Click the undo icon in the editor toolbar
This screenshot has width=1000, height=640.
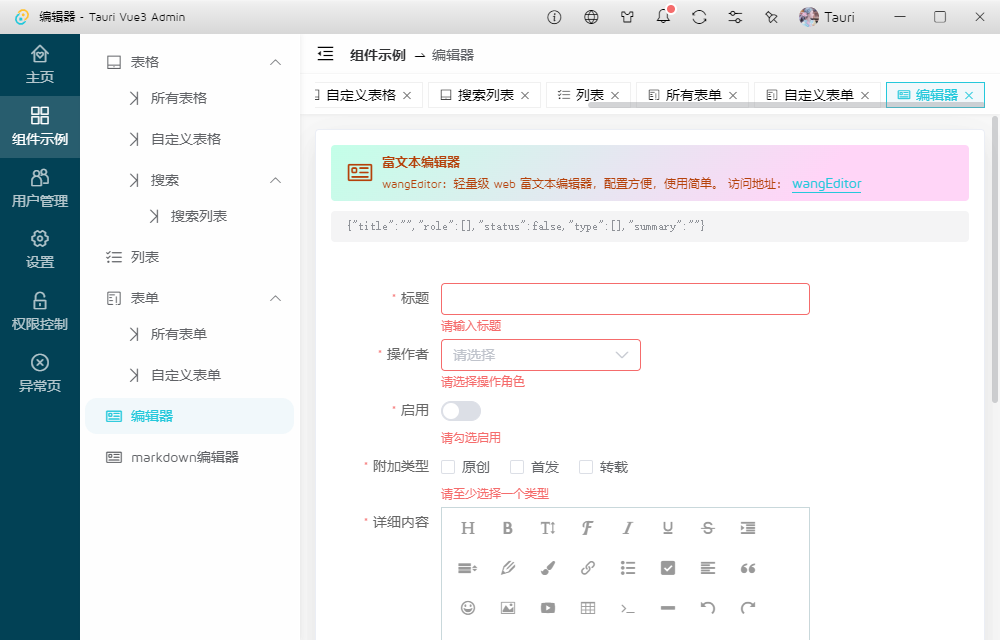(x=707, y=607)
